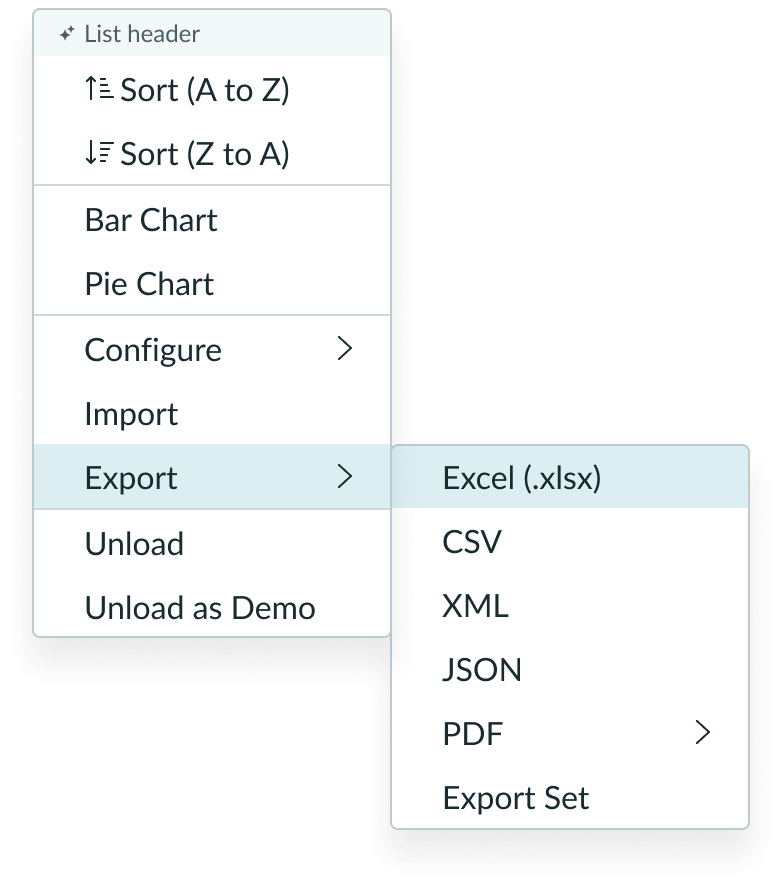Choose Import from the menu
782x886 pixels.
(132, 413)
